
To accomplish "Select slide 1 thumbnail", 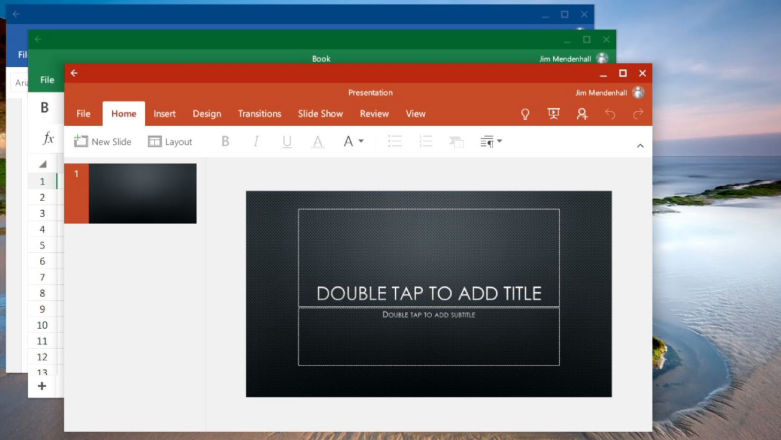I will coord(142,193).
